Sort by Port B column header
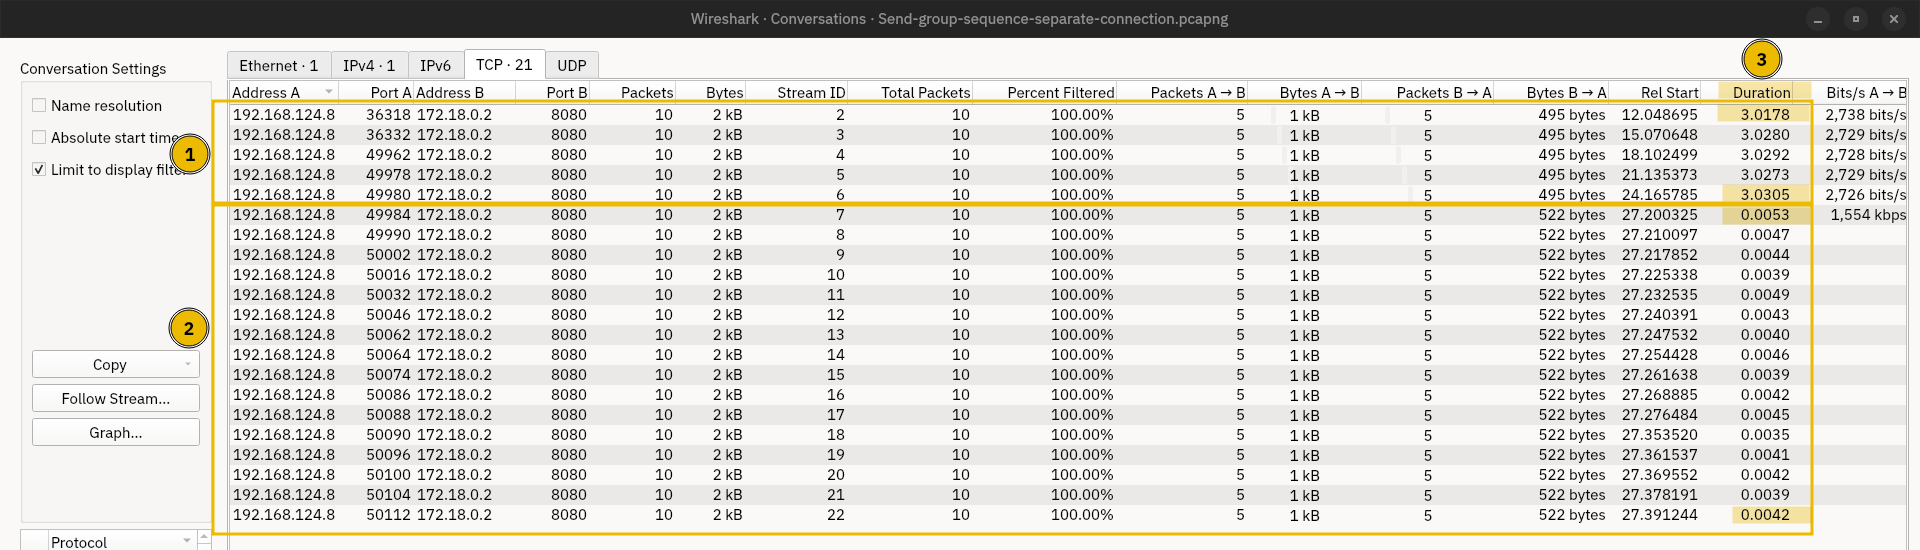 pyautogui.click(x=552, y=92)
